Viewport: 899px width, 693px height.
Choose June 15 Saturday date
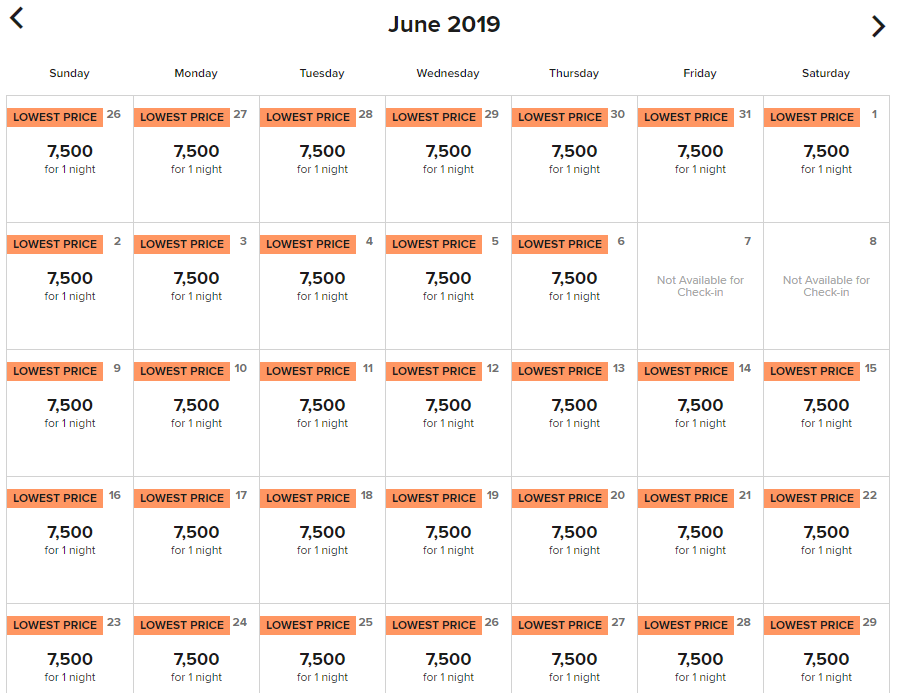pyautogui.click(x=826, y=413)
